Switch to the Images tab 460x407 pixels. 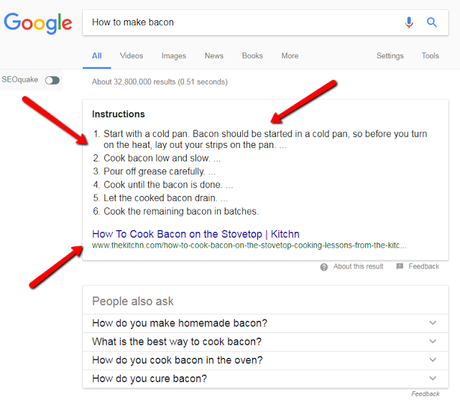(x=174, y=56)
